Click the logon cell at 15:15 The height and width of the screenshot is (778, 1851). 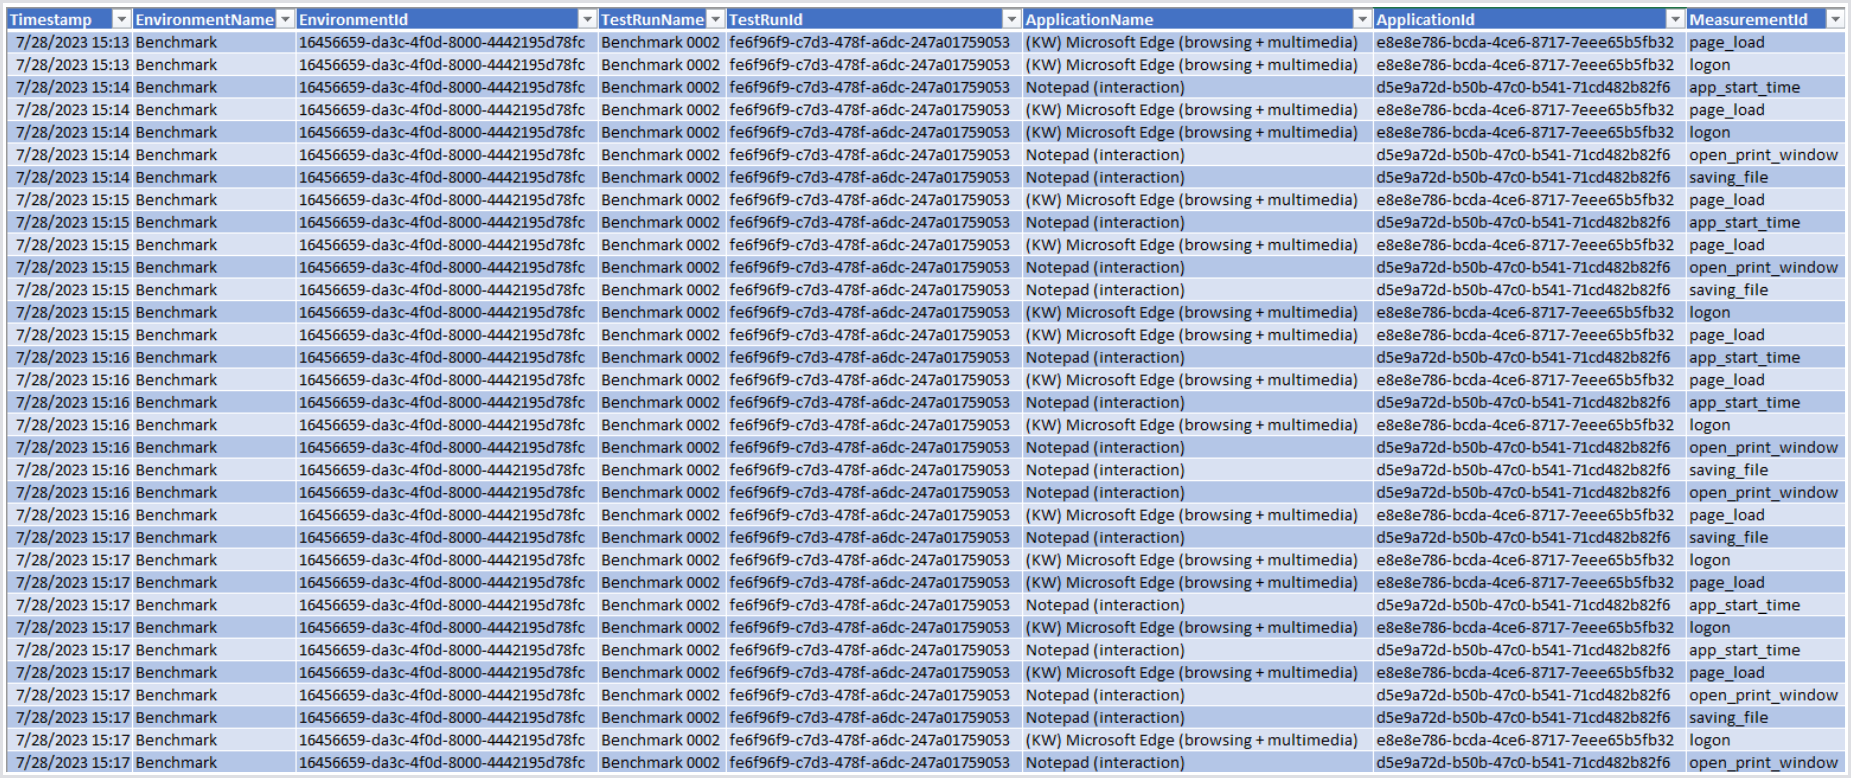[1709, 312]
